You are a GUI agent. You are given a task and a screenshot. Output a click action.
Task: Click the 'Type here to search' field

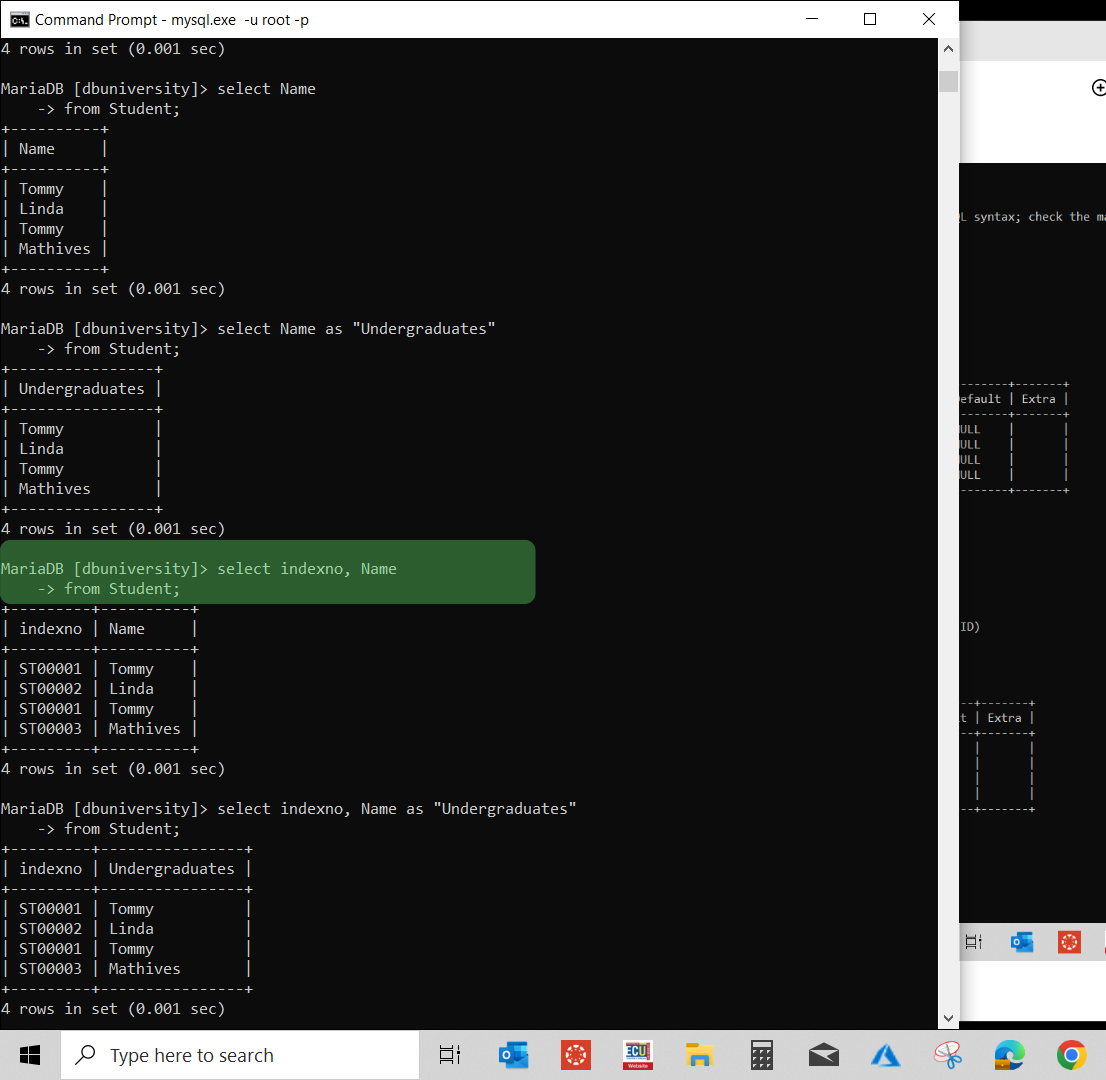240,1054
